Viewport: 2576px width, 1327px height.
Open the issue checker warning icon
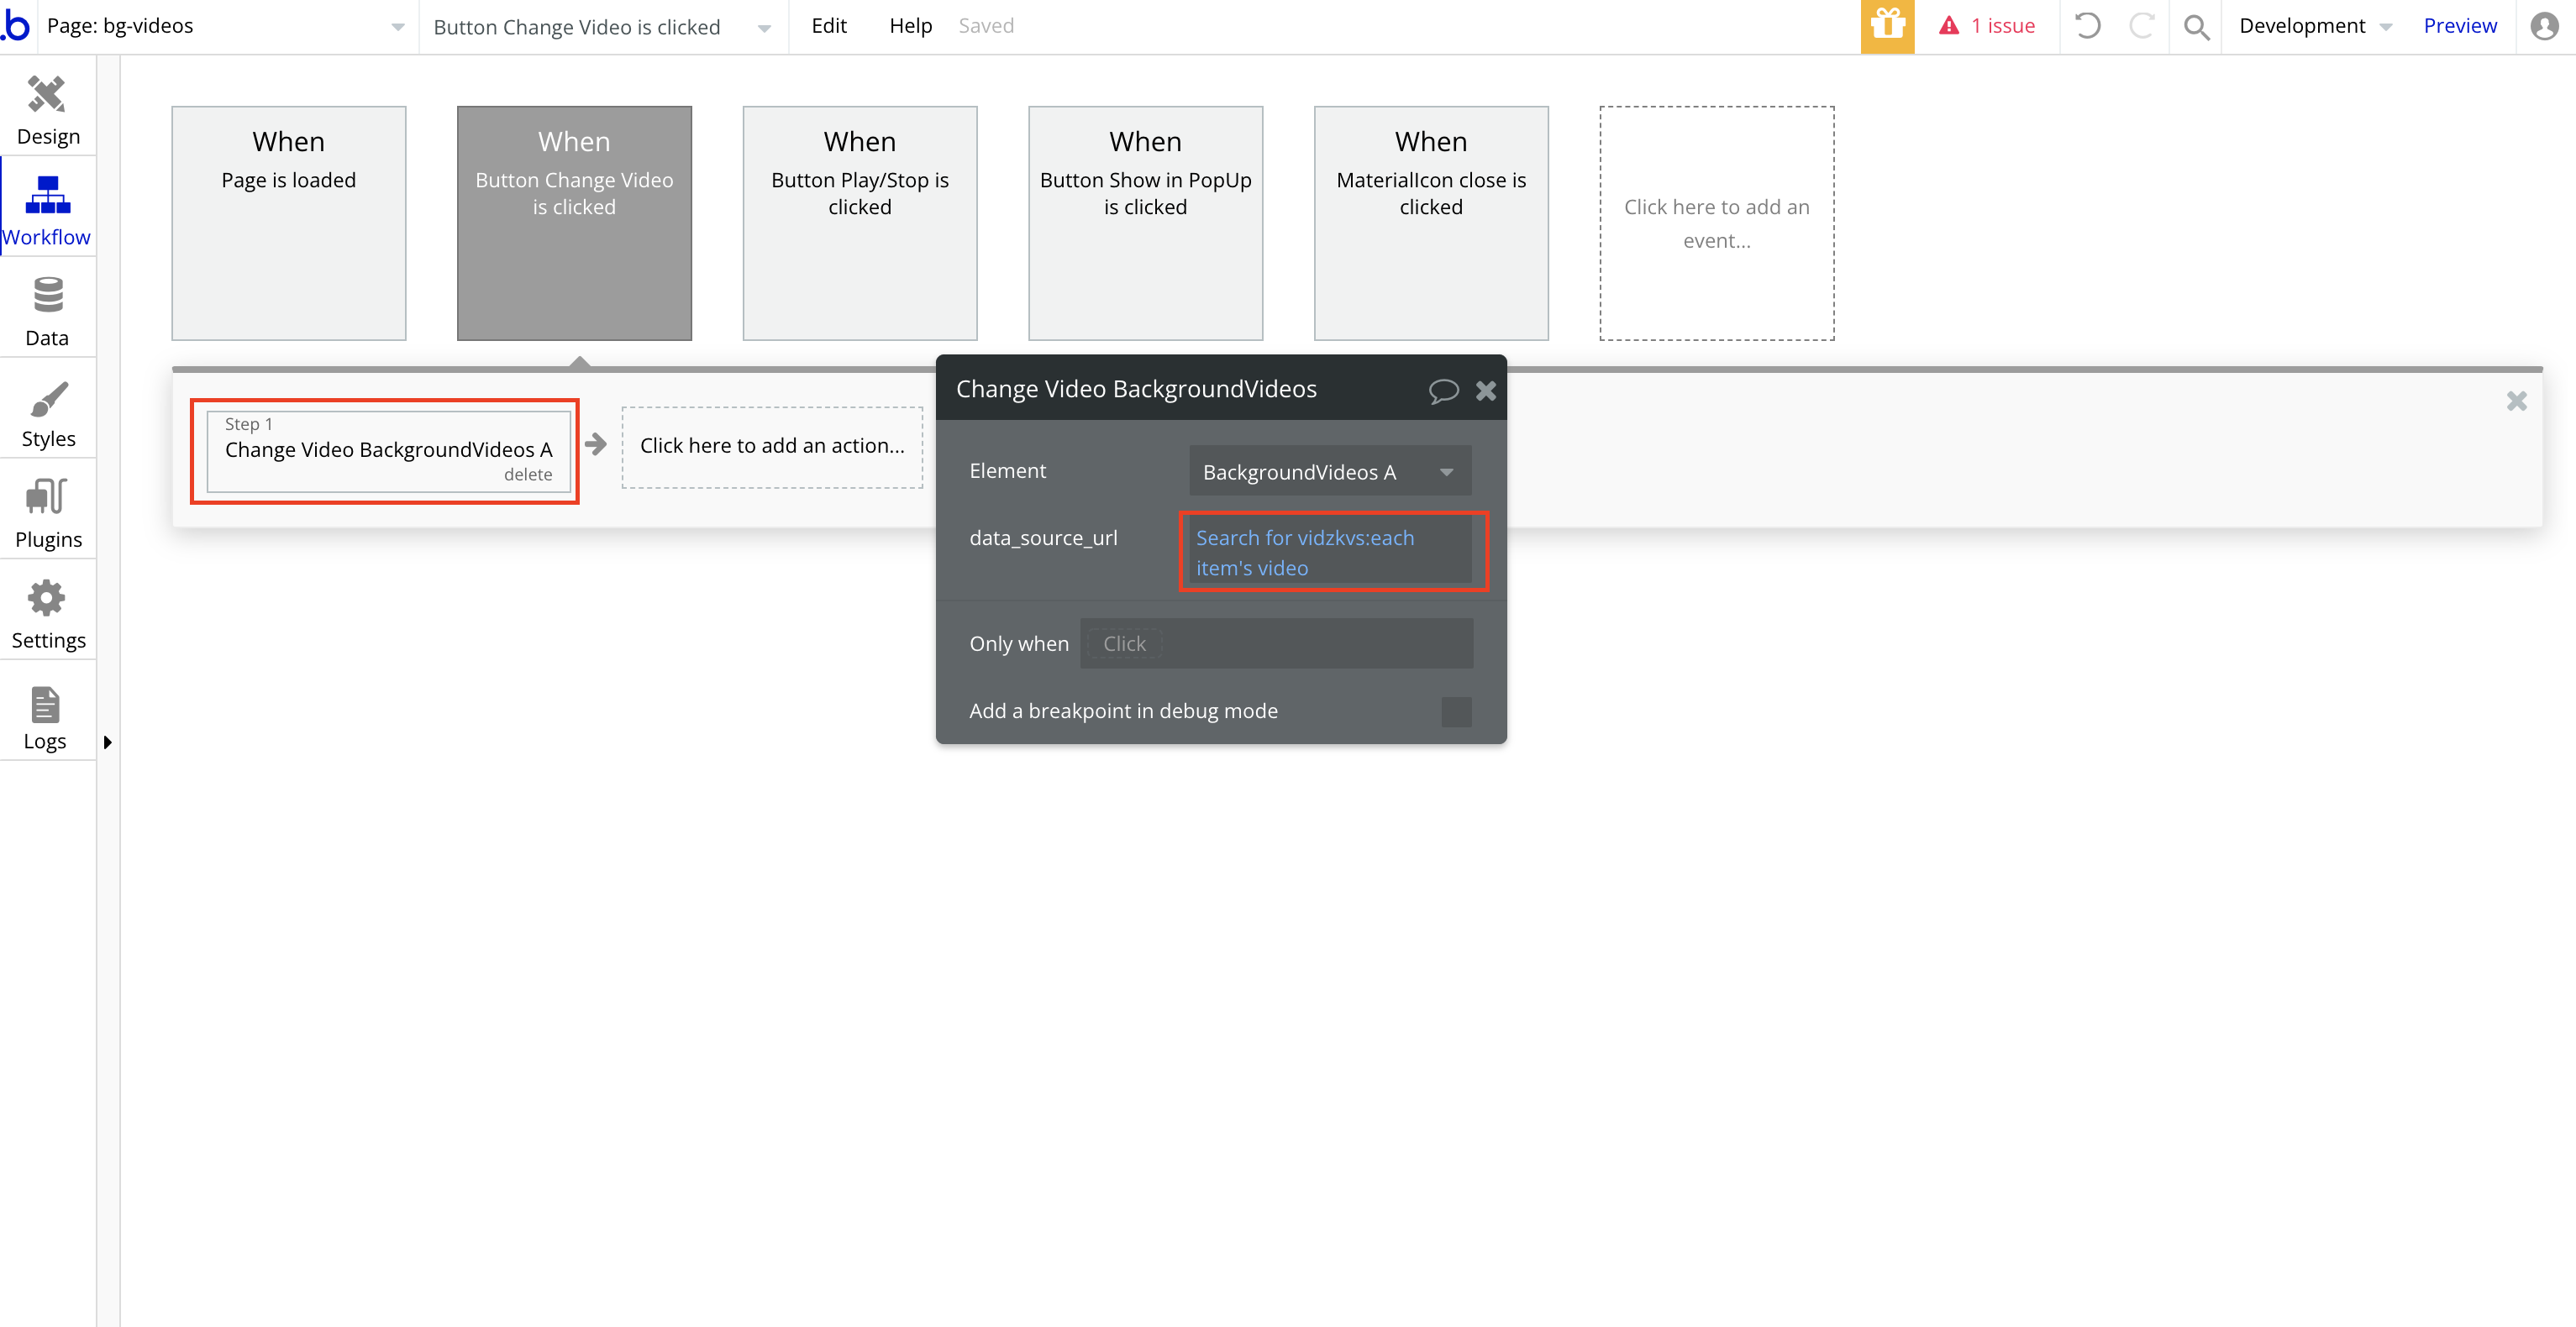(x=1949, y=26)
